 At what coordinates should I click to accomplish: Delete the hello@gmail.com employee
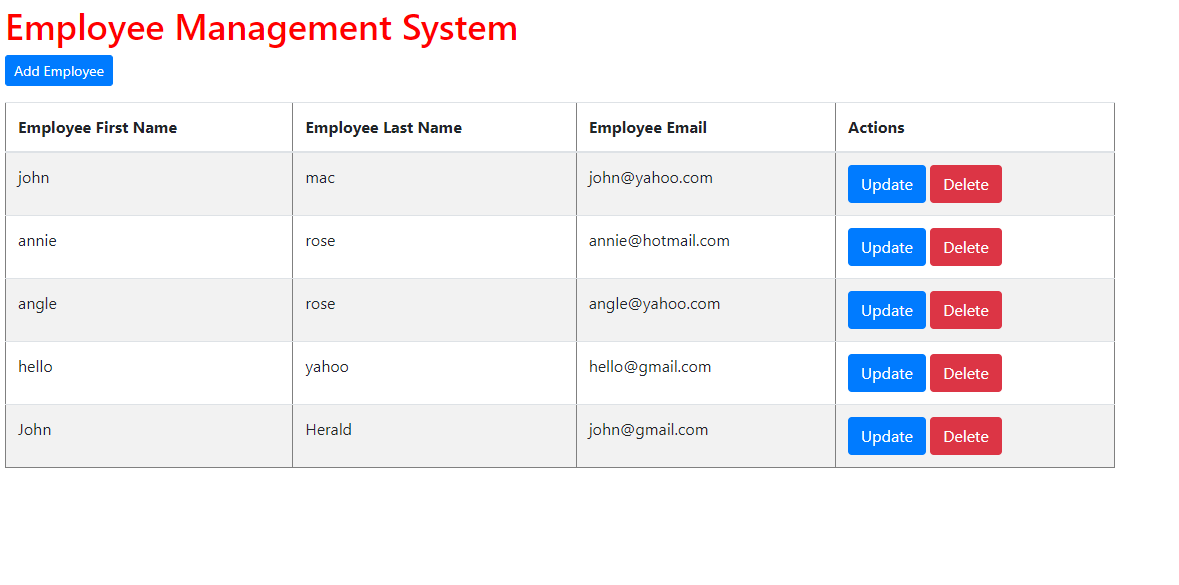tap(965, 374)
